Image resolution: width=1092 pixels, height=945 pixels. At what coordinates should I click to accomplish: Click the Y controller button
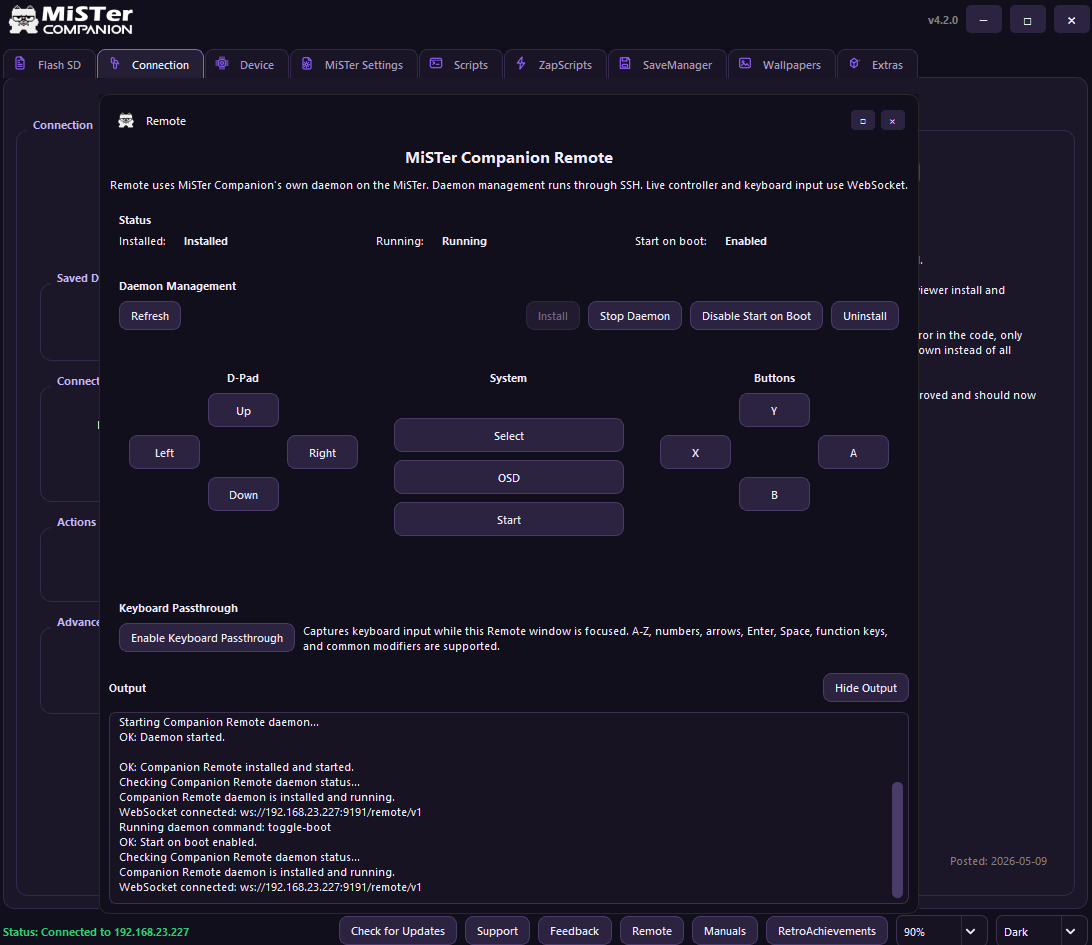click(x=774, y=410)
